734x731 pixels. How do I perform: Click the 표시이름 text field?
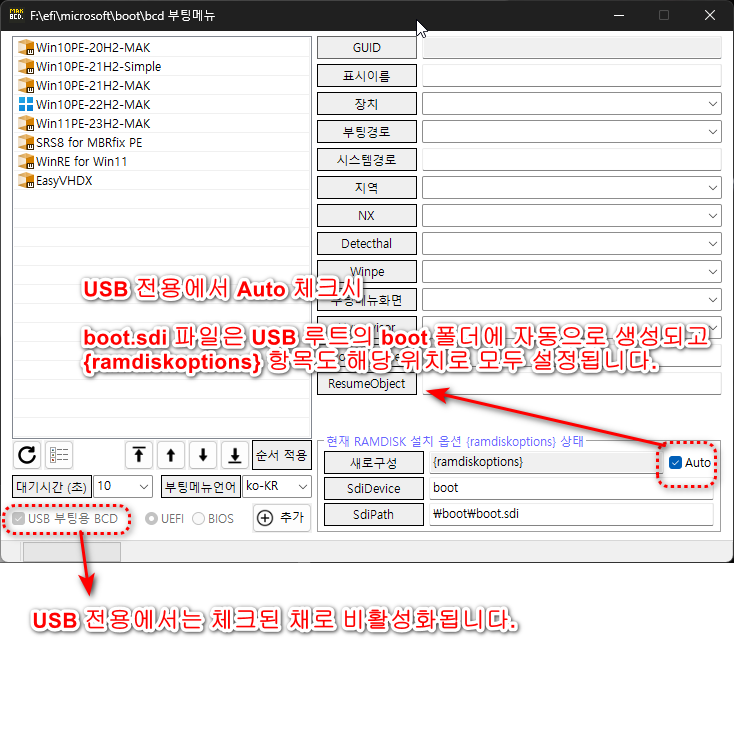tap(572, 75)
